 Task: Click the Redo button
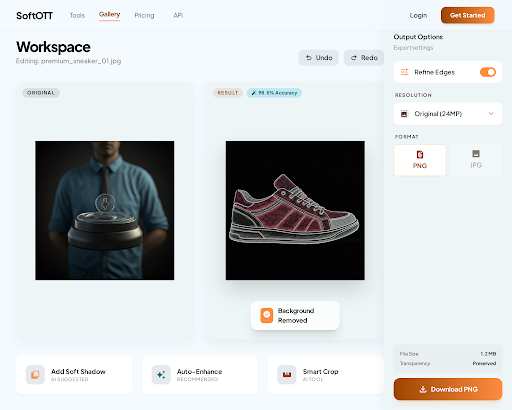(364, 58)
